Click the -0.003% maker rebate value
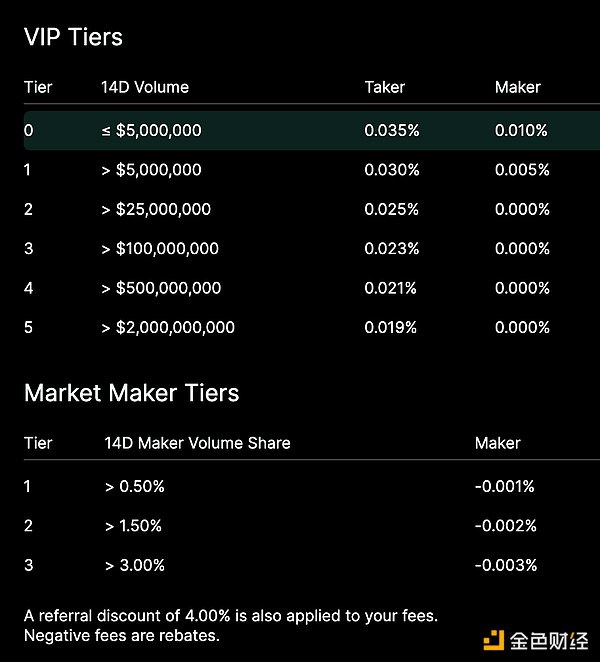The width and height of the screenshot is (600, 662). click(505, 565)
